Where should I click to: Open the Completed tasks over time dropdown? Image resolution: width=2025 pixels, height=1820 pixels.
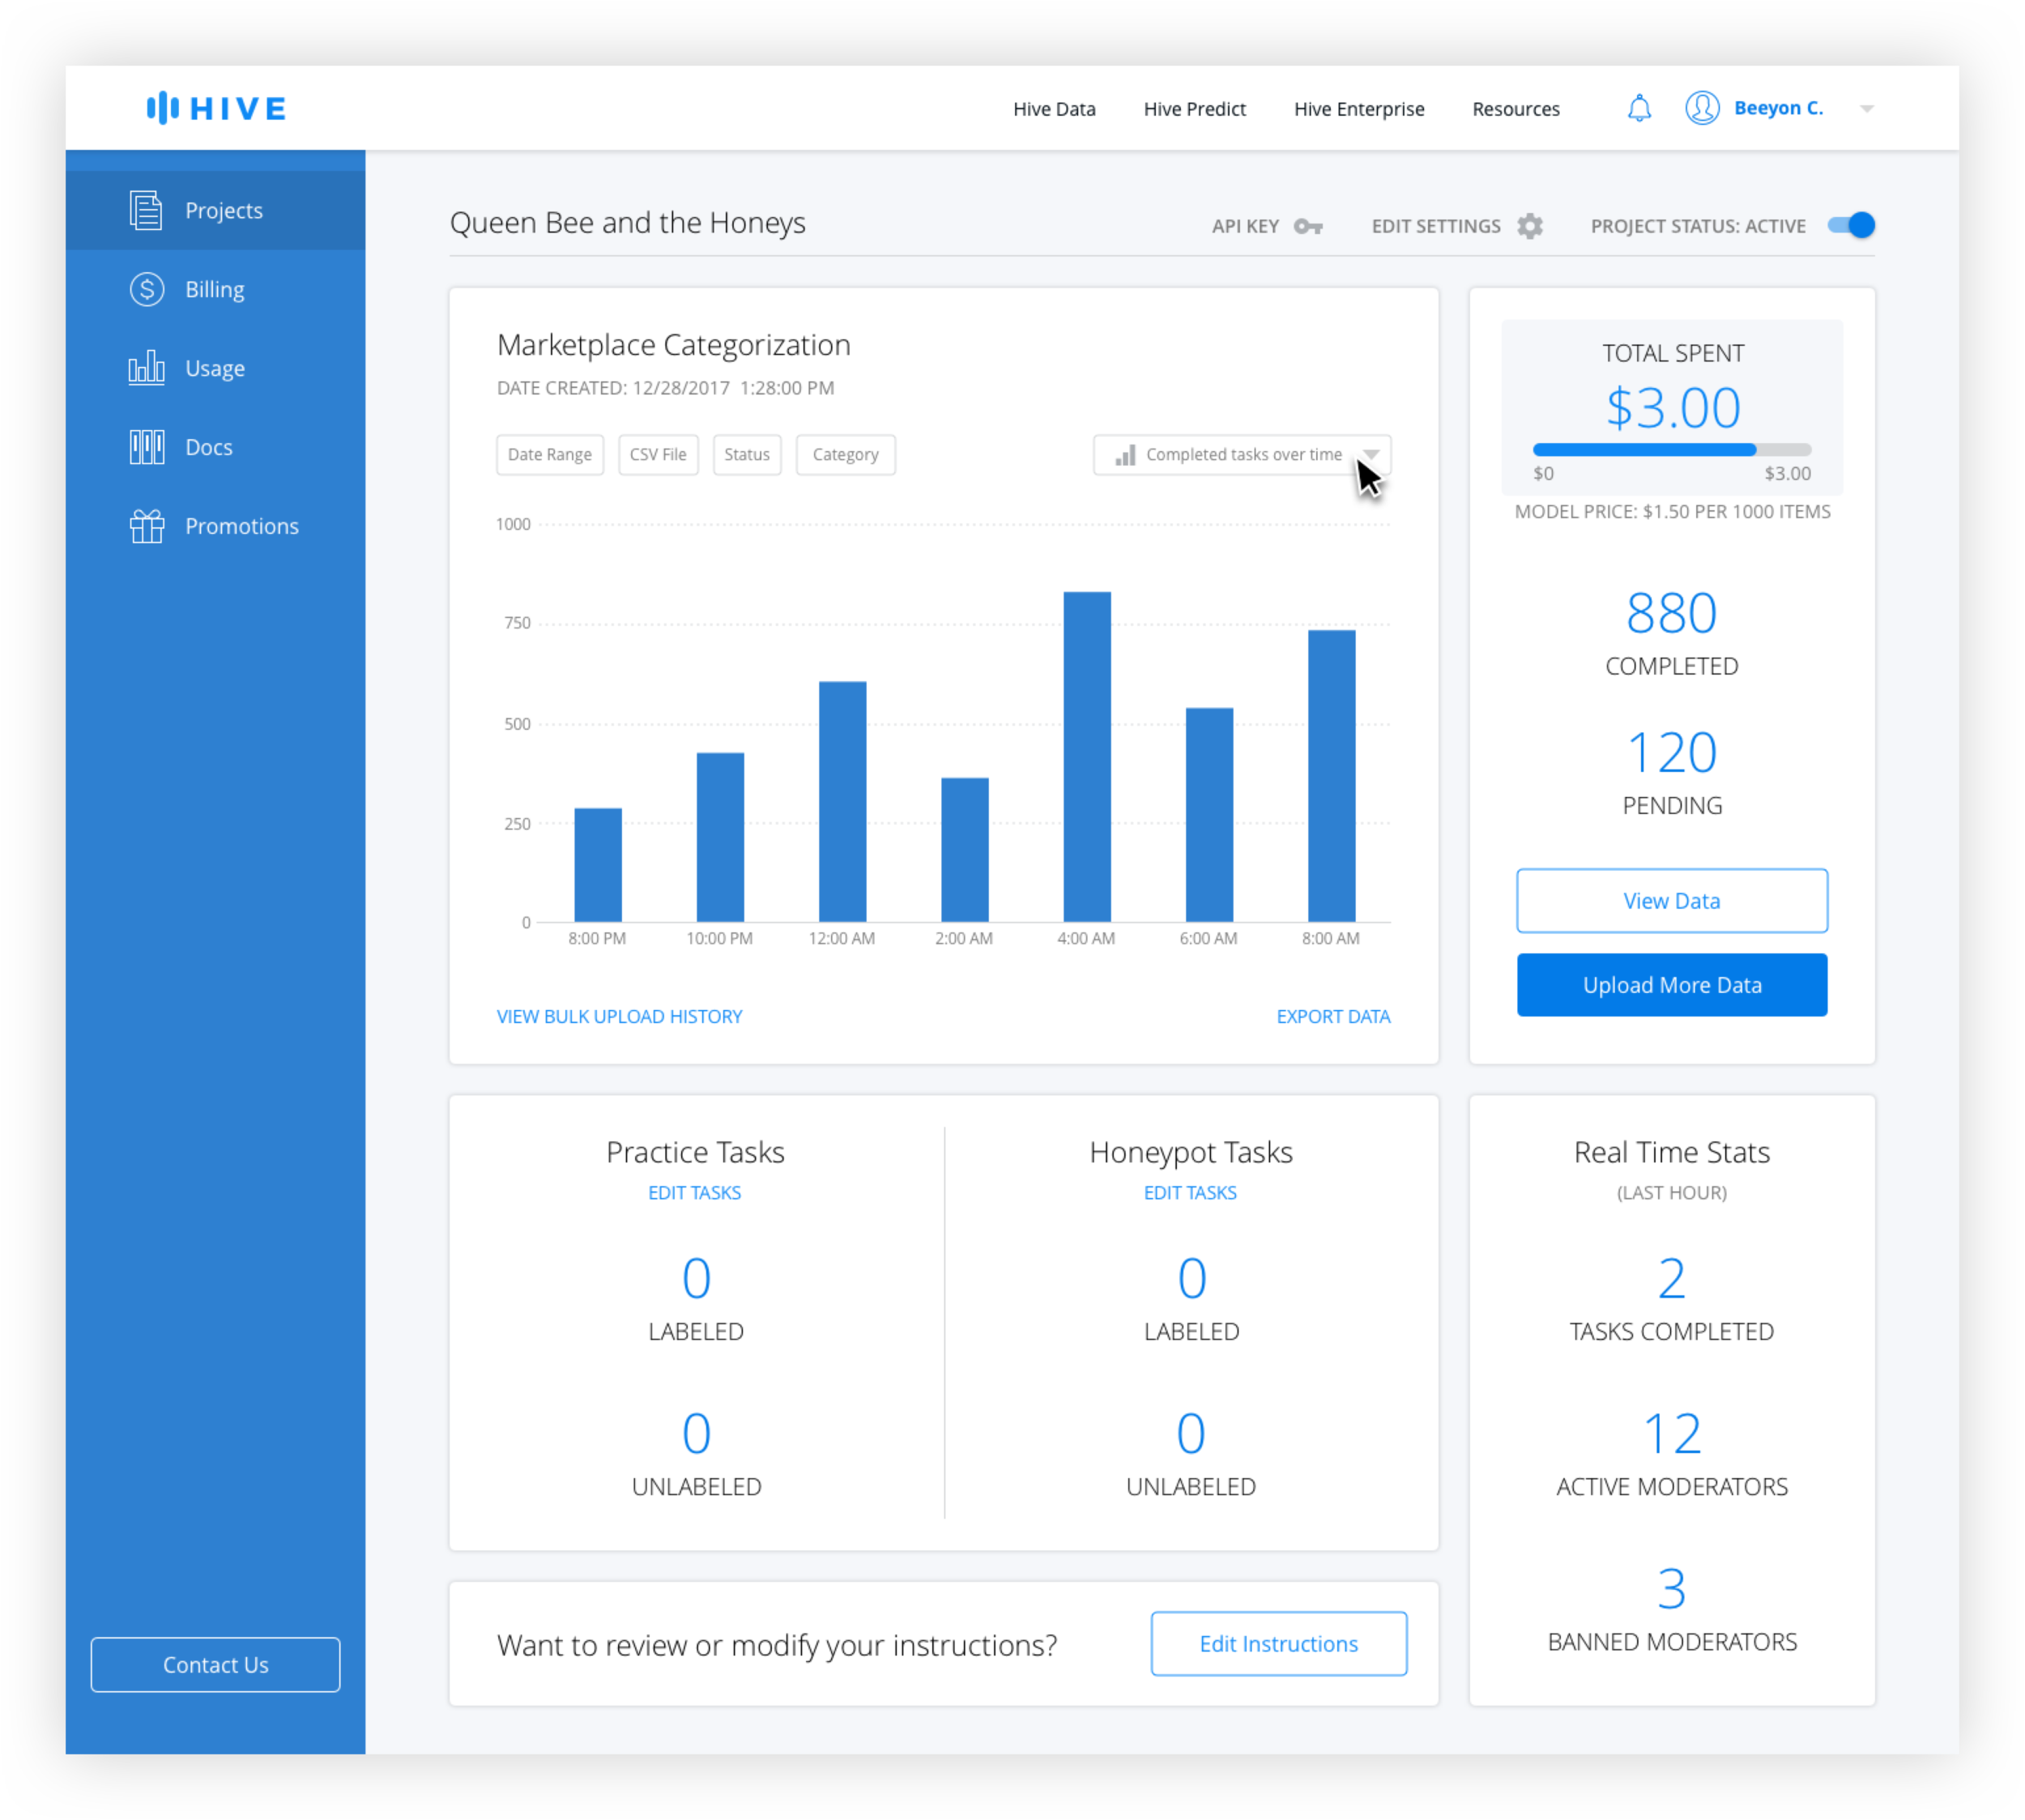click(x=1241, y=455)
